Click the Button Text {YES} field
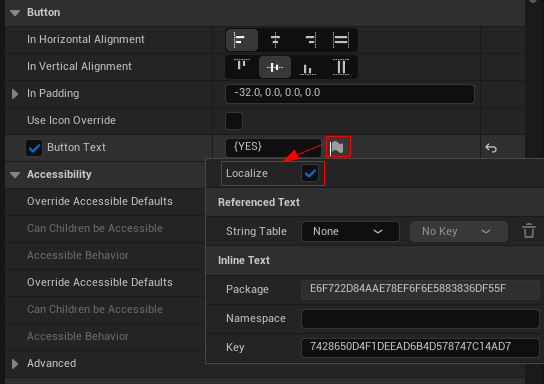 tap(273, 147)
